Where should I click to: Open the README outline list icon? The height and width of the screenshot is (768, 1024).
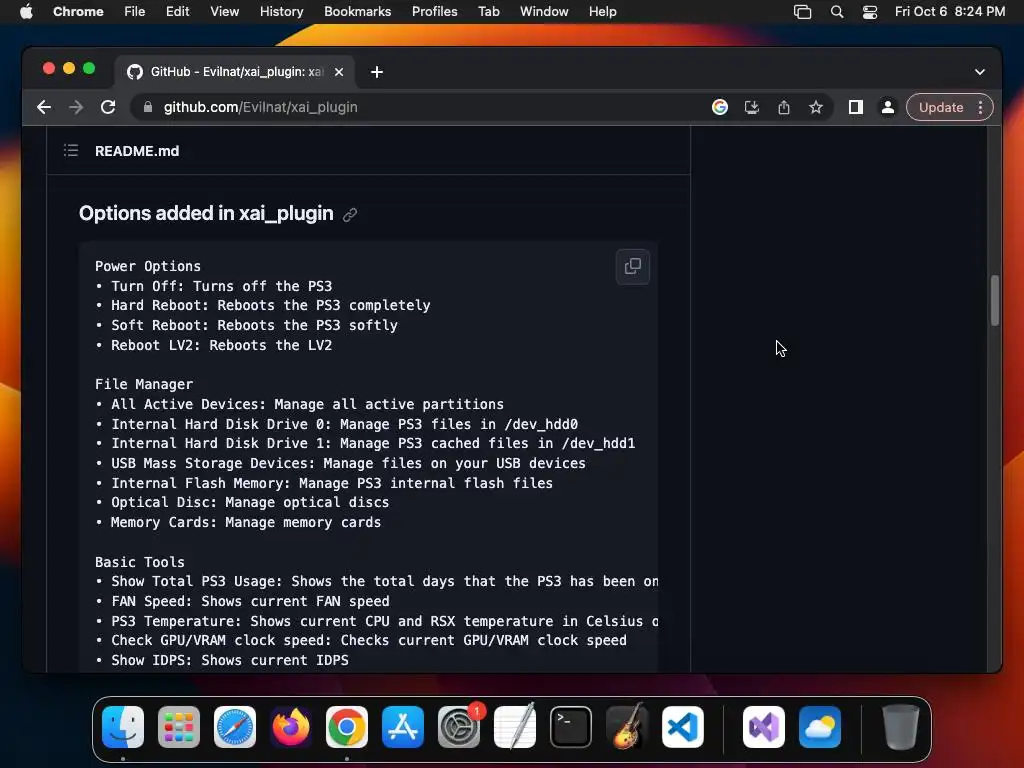coord(71,151)
